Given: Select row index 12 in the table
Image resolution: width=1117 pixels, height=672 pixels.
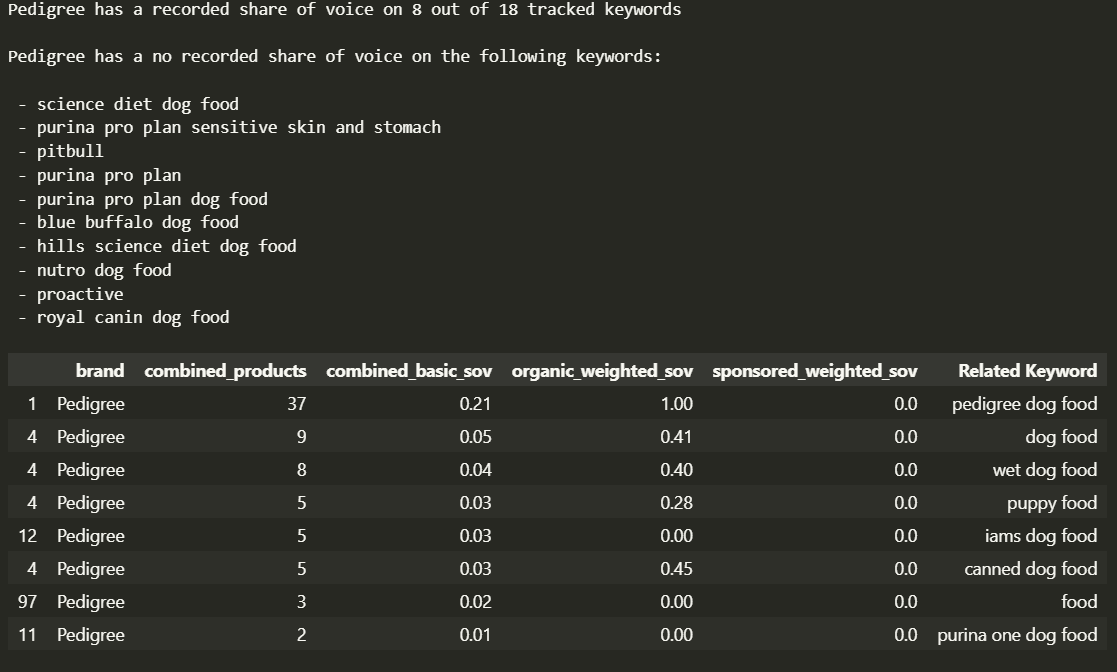Looking at the screenshot, I should pyautogui.click(x=27, y=536).
